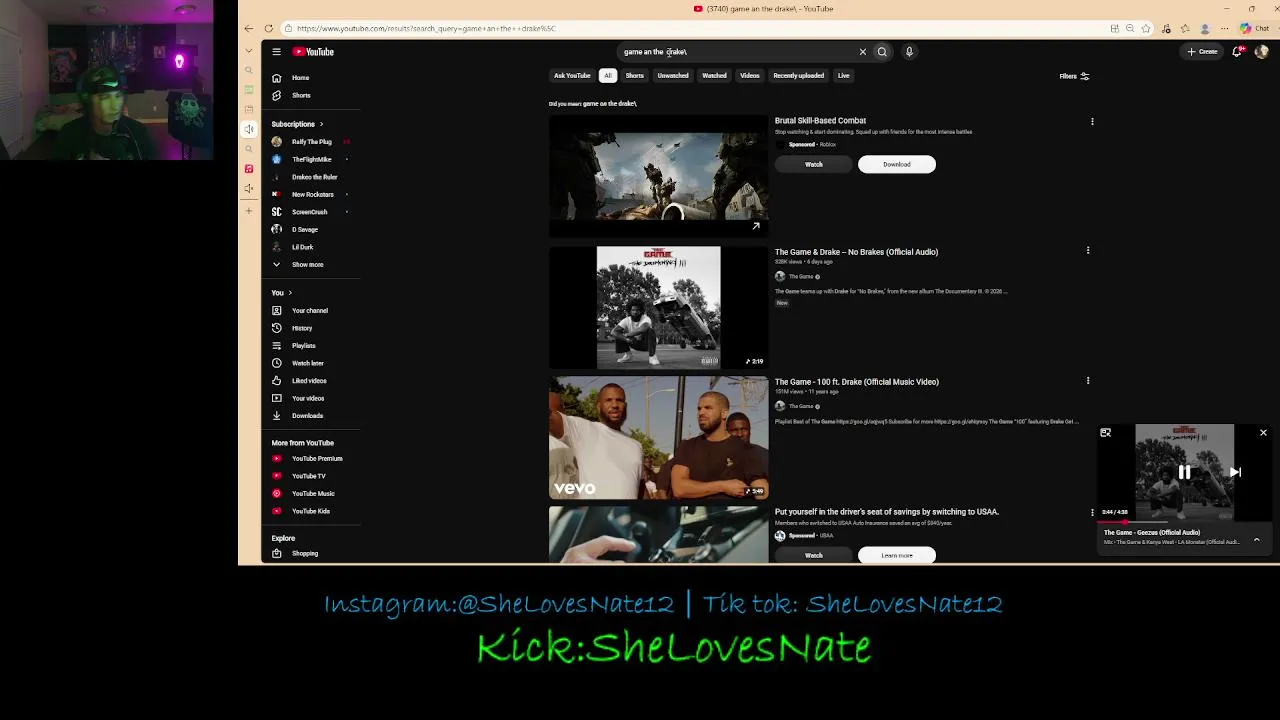Add a new item to browser sidebar

pos(249,210)
